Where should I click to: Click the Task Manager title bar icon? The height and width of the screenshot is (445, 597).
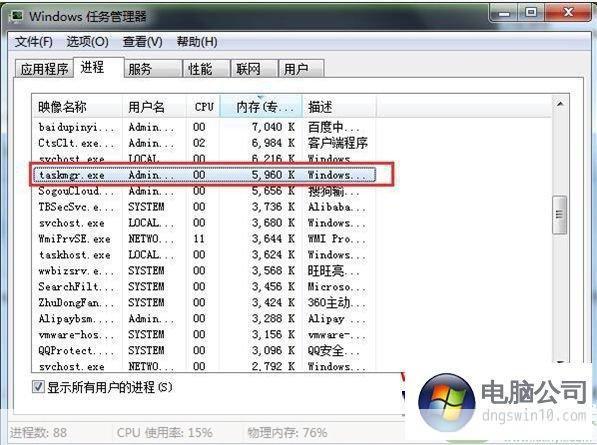[16, 16]
